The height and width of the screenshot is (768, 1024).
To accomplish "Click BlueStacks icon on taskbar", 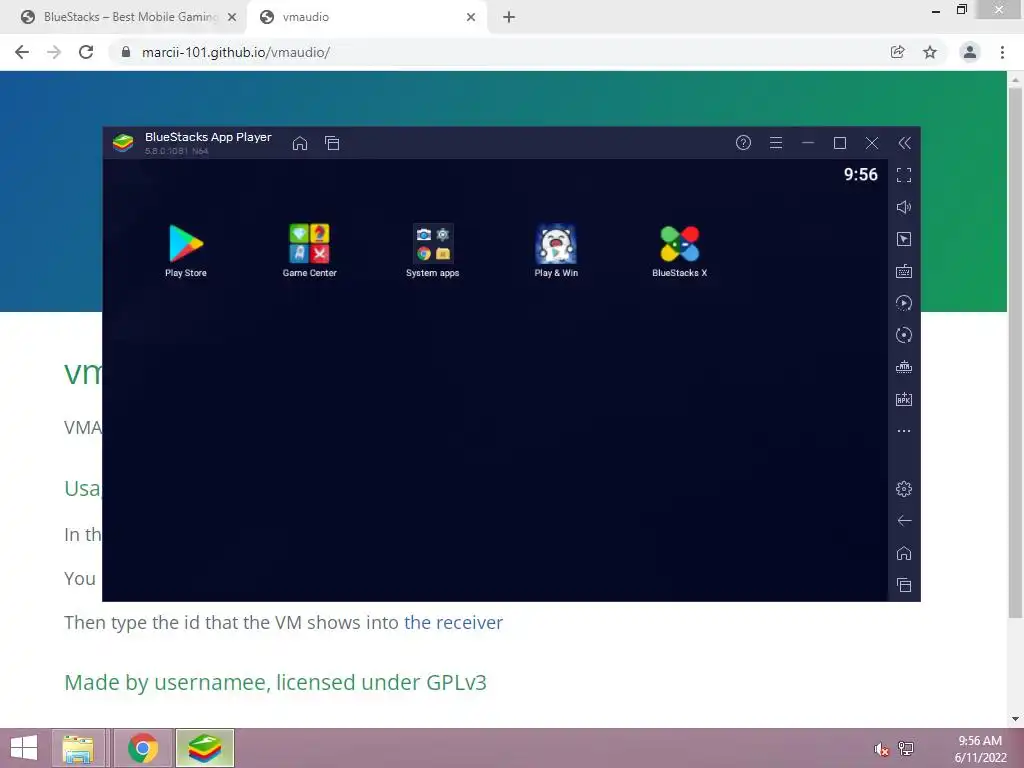I will (x=205, y=748).
